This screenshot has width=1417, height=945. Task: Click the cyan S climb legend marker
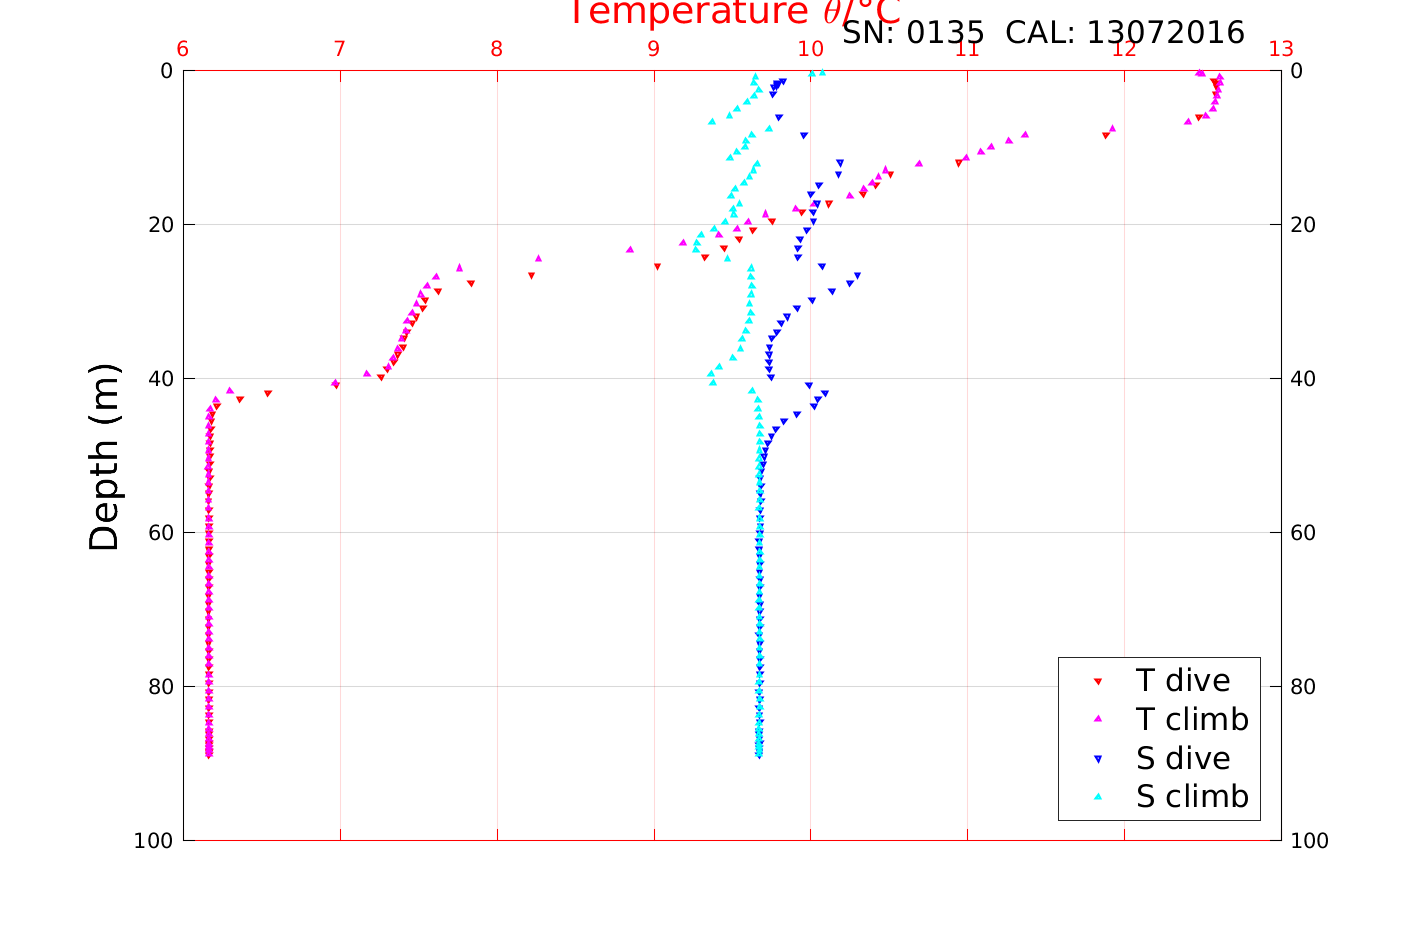coord(1097,797)
